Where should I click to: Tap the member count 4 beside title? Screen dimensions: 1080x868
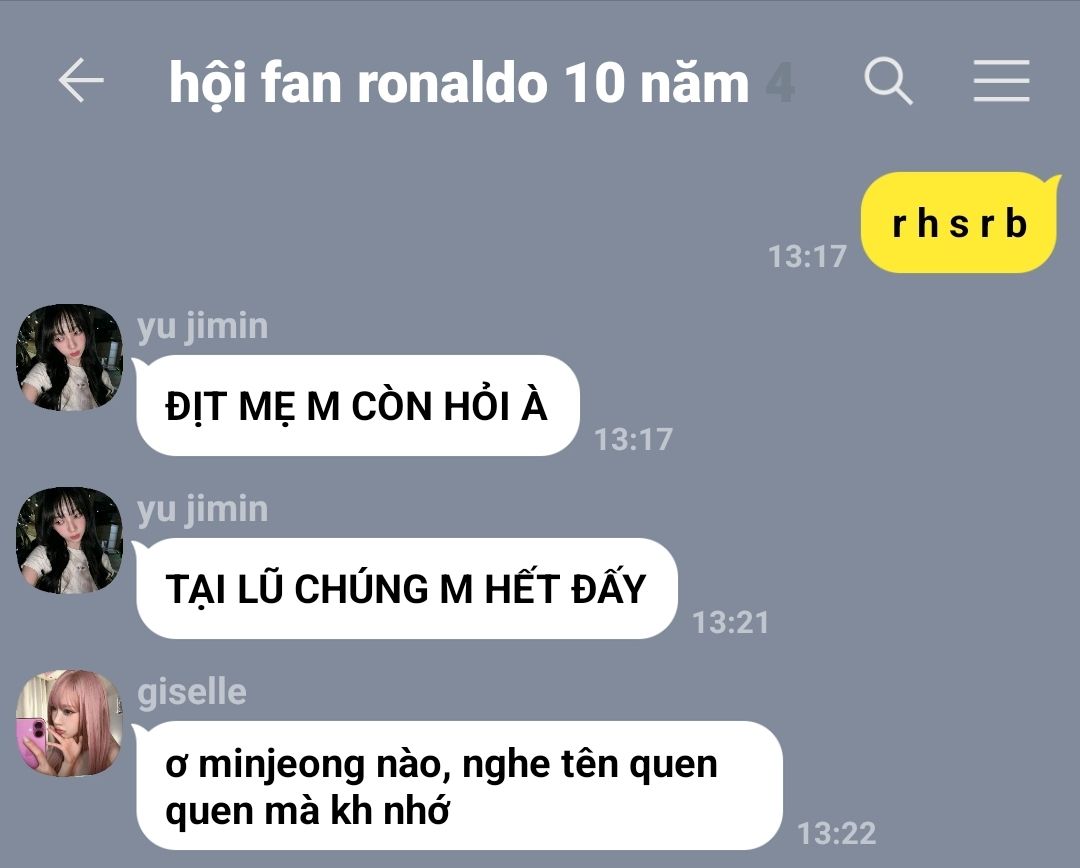pyautogui.click(x=780, y=84)
